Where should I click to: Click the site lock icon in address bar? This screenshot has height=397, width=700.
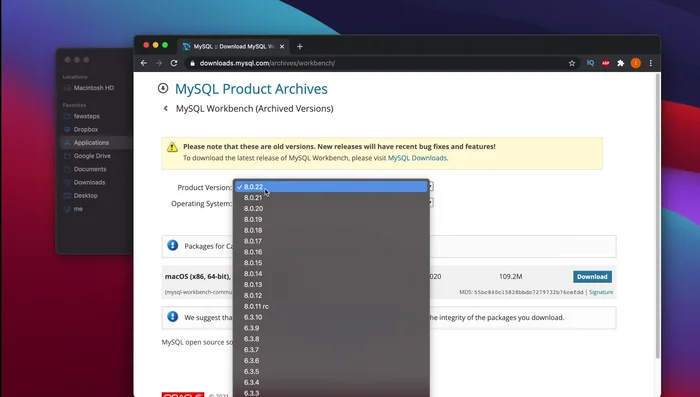pos(192,63)
